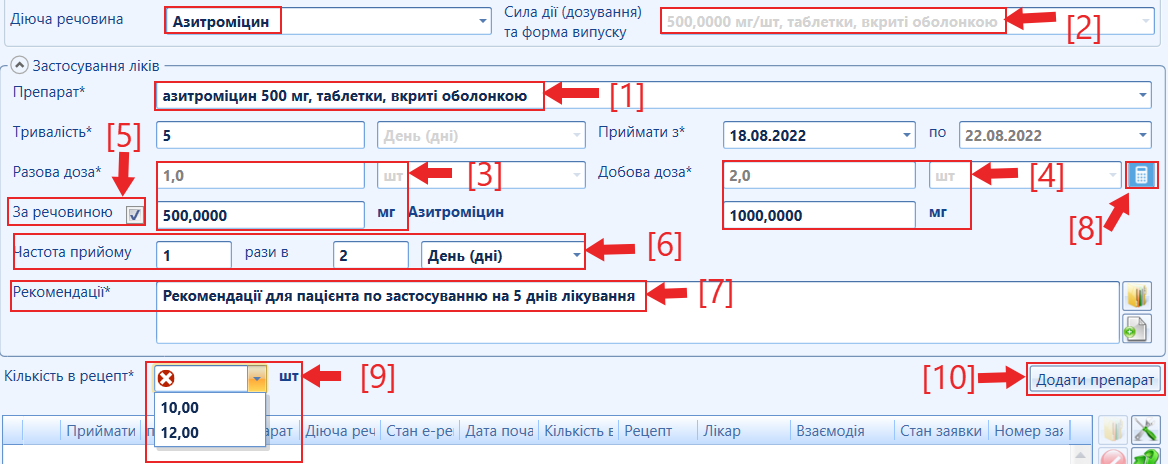The height and width of the screenshot is (464, 1168).
Task: Click 'Рецепт' column header
Action: (x=658, y=430)
